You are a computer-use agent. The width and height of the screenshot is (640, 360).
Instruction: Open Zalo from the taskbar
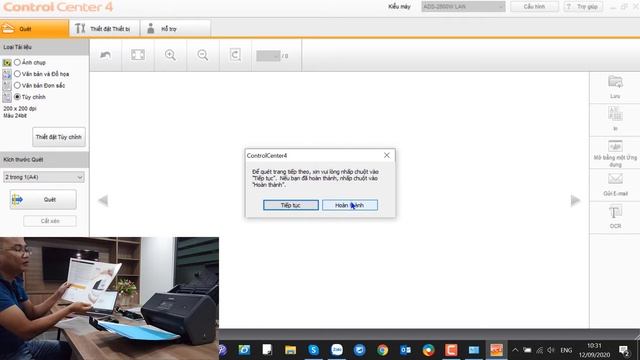click(337, 350)
